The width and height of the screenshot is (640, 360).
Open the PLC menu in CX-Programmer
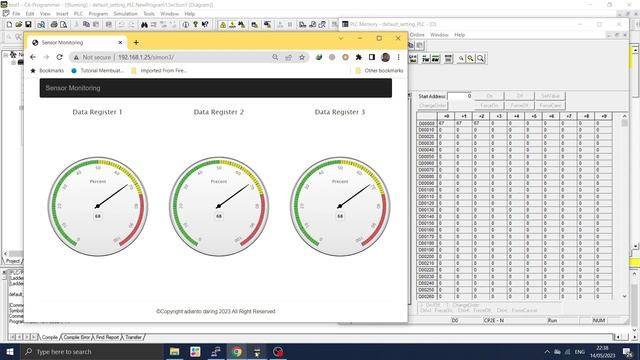[x=78, y=13]
